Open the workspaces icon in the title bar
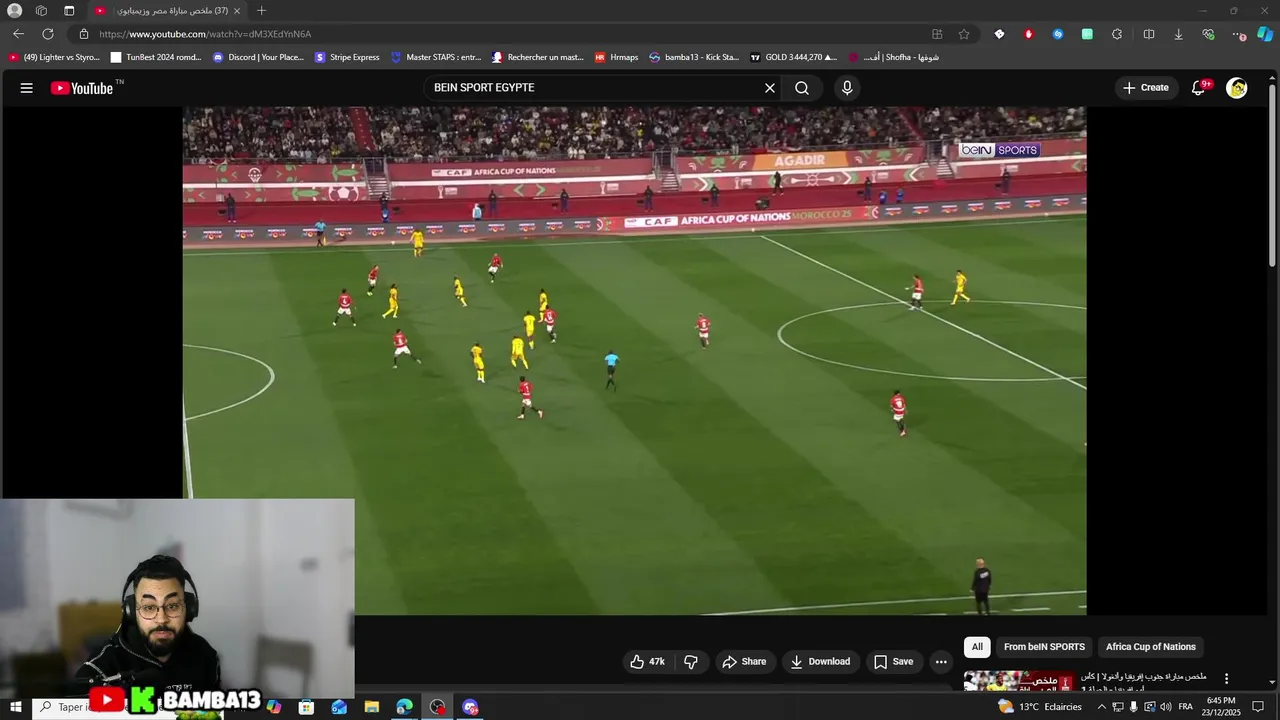The width and height of the screenshot is (1280, 720). pyautogui.click(x=41, y=11)
